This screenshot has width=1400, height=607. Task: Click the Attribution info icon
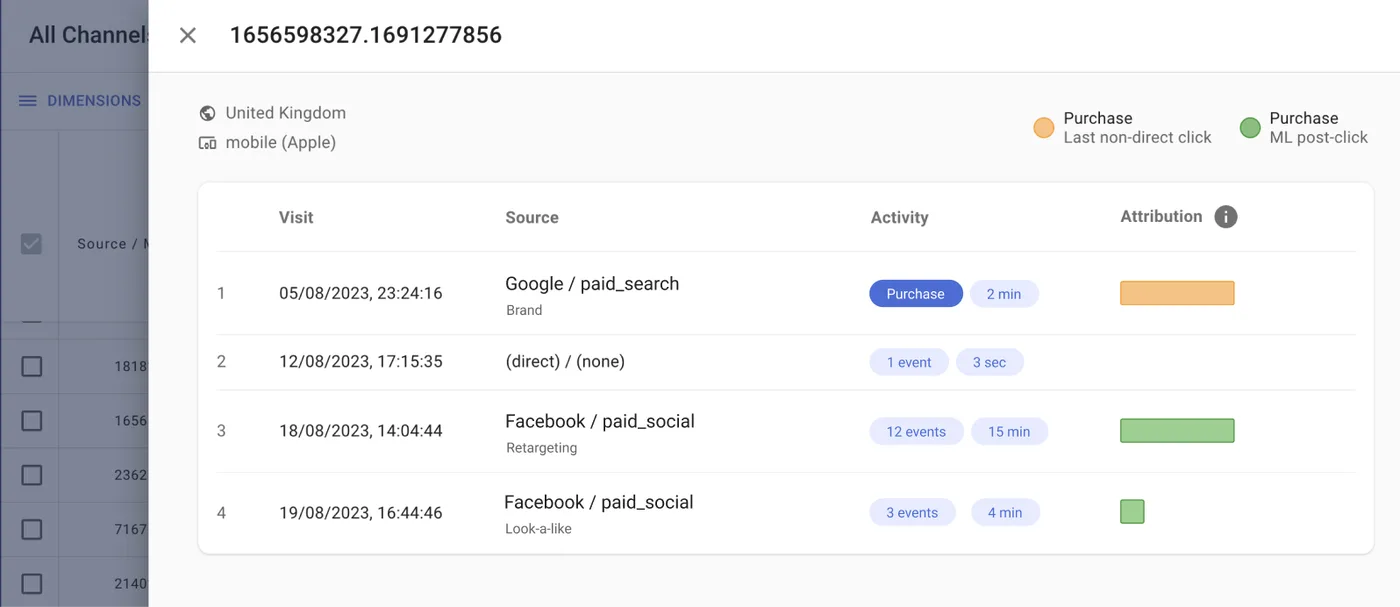(1226, 216)
